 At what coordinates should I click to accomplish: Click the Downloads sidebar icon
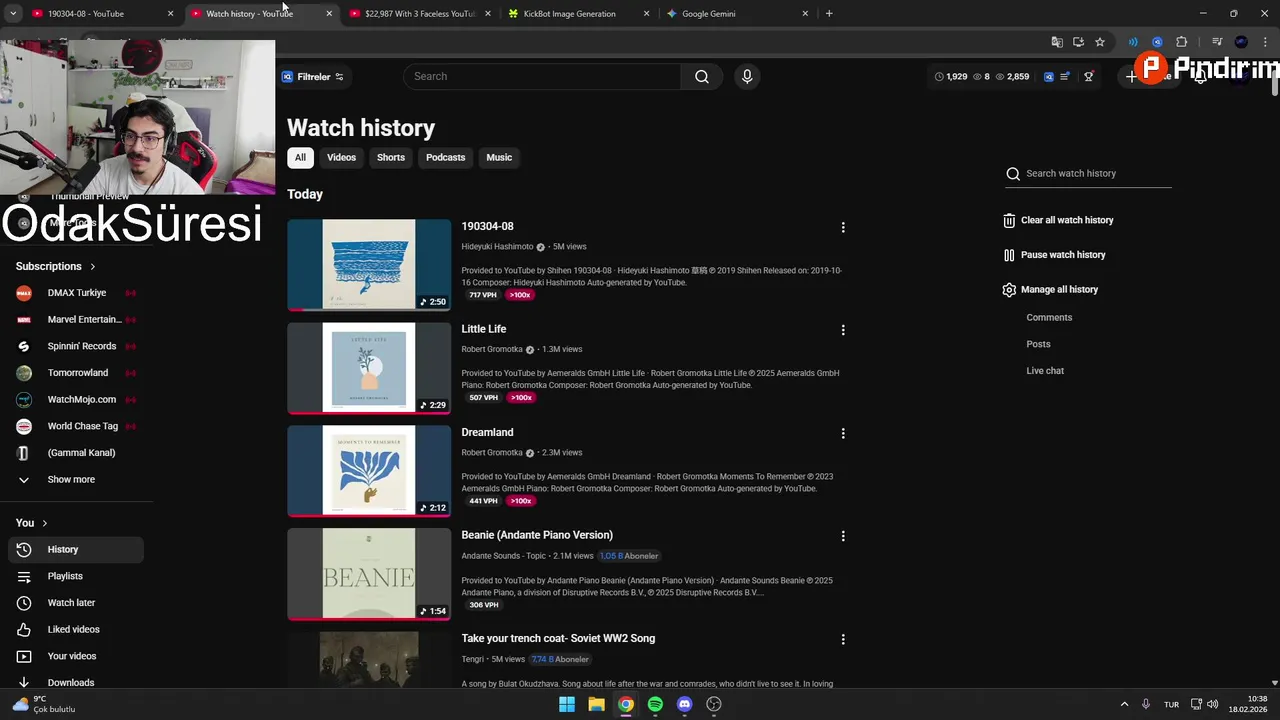24,683
